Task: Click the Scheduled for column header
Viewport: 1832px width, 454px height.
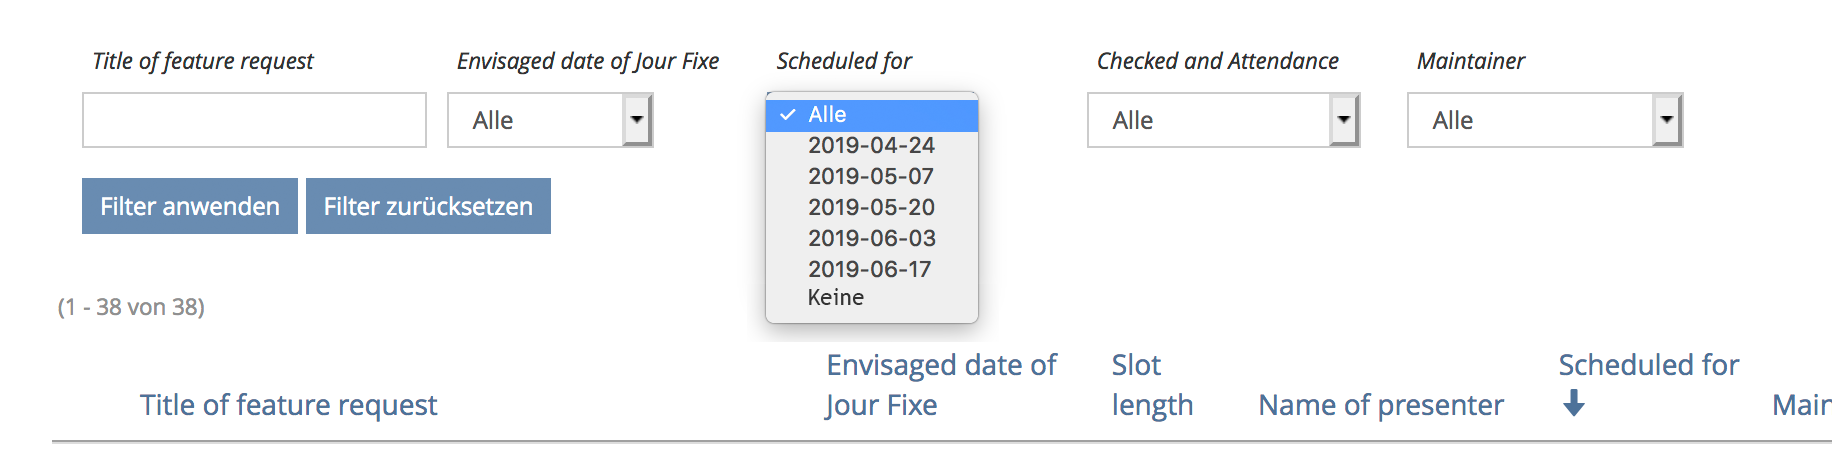Action: (1648, 365)
